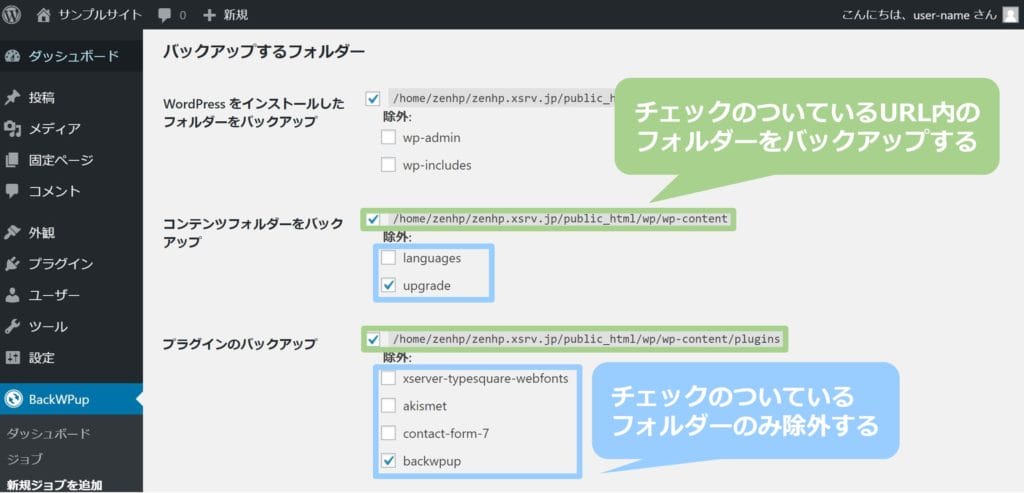
Task: Uncheck the wp-content/plugins folder backup checkbox
Action: (x=374, y=339)
